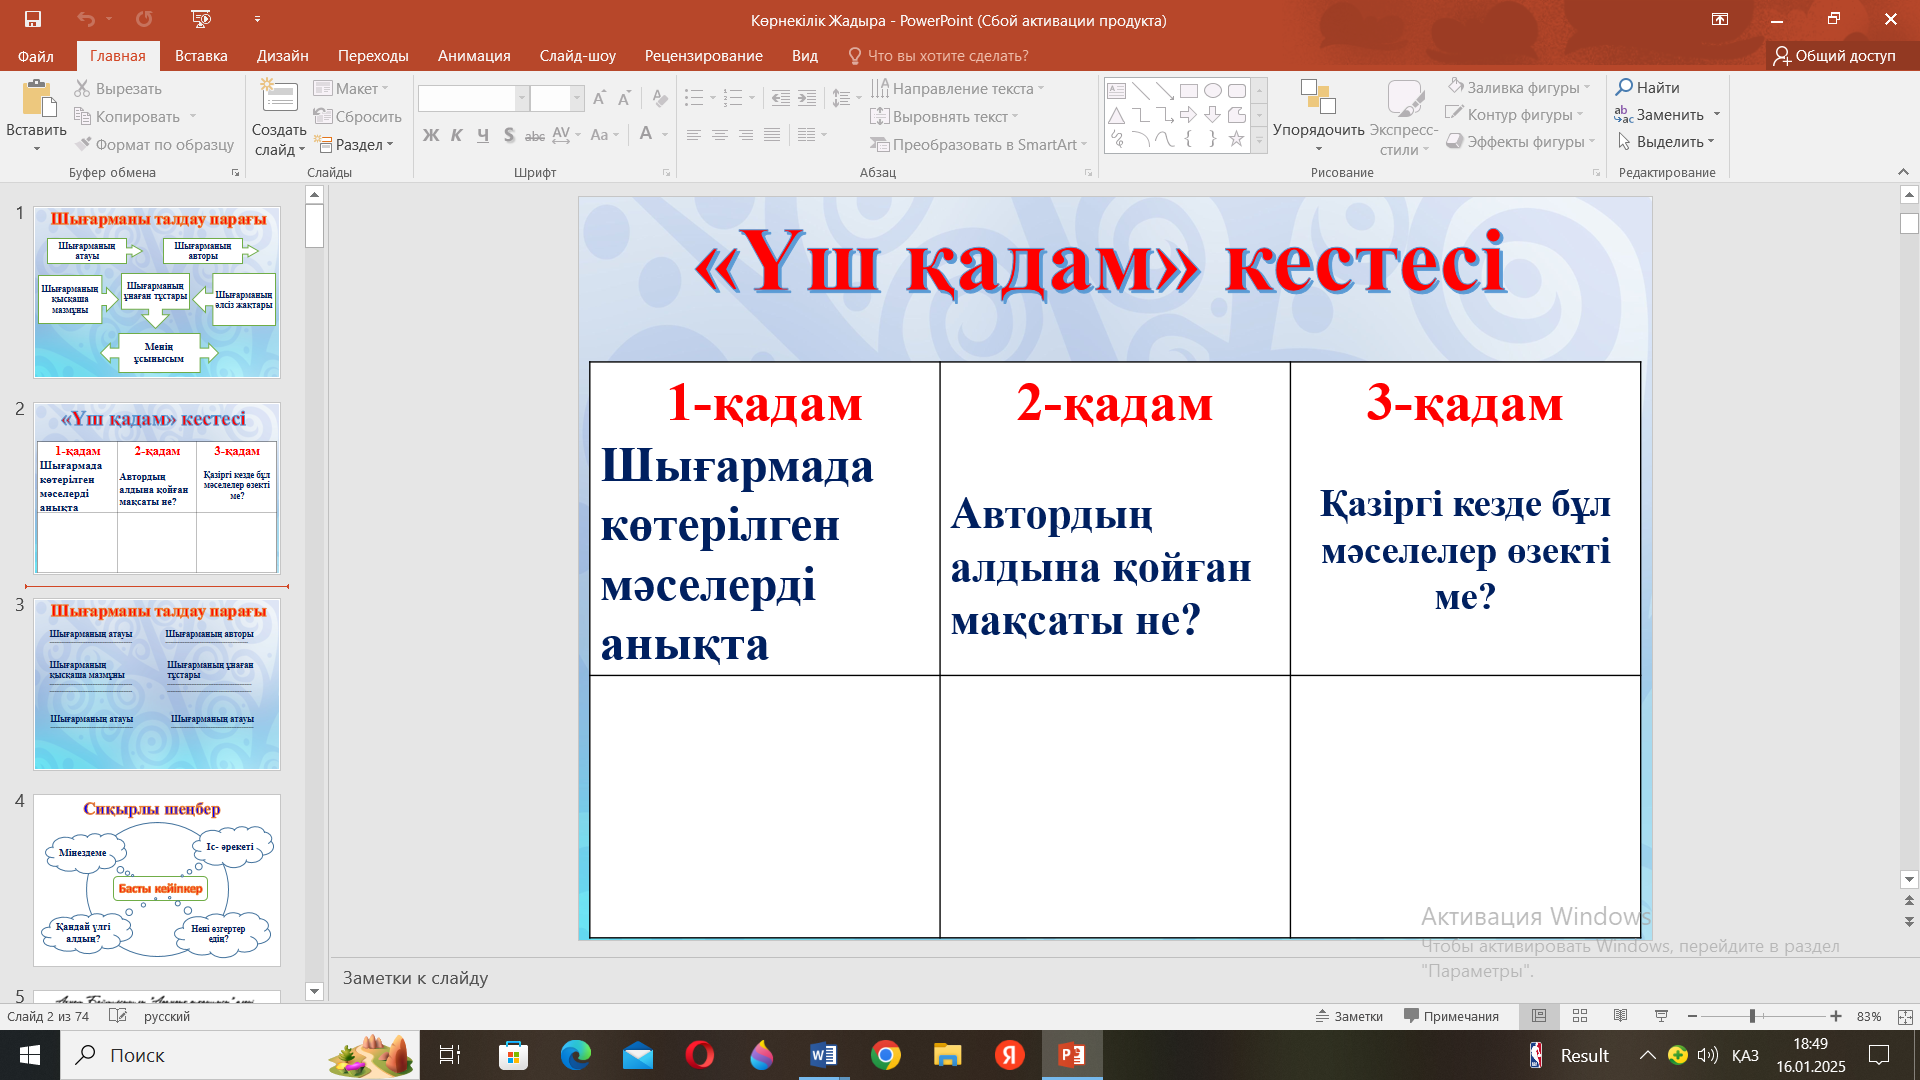Open the font name combo box dropdown

click(x=521, y=98)
